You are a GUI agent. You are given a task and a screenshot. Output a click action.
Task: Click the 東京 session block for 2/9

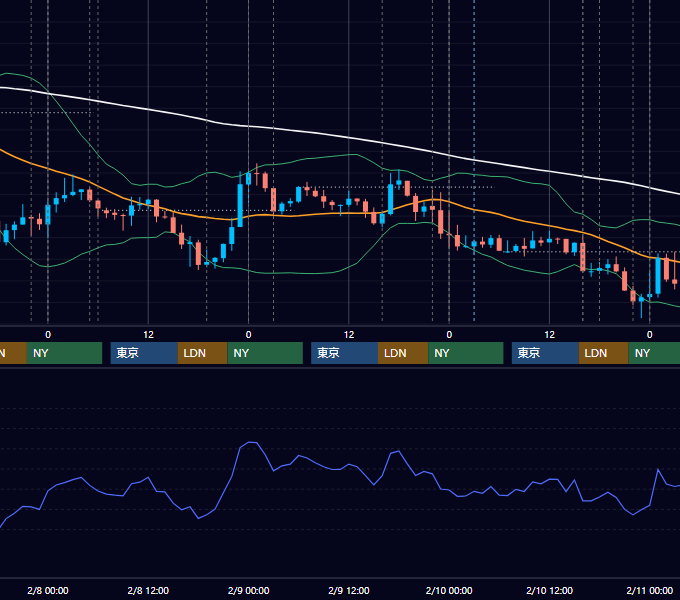(344, 353)
